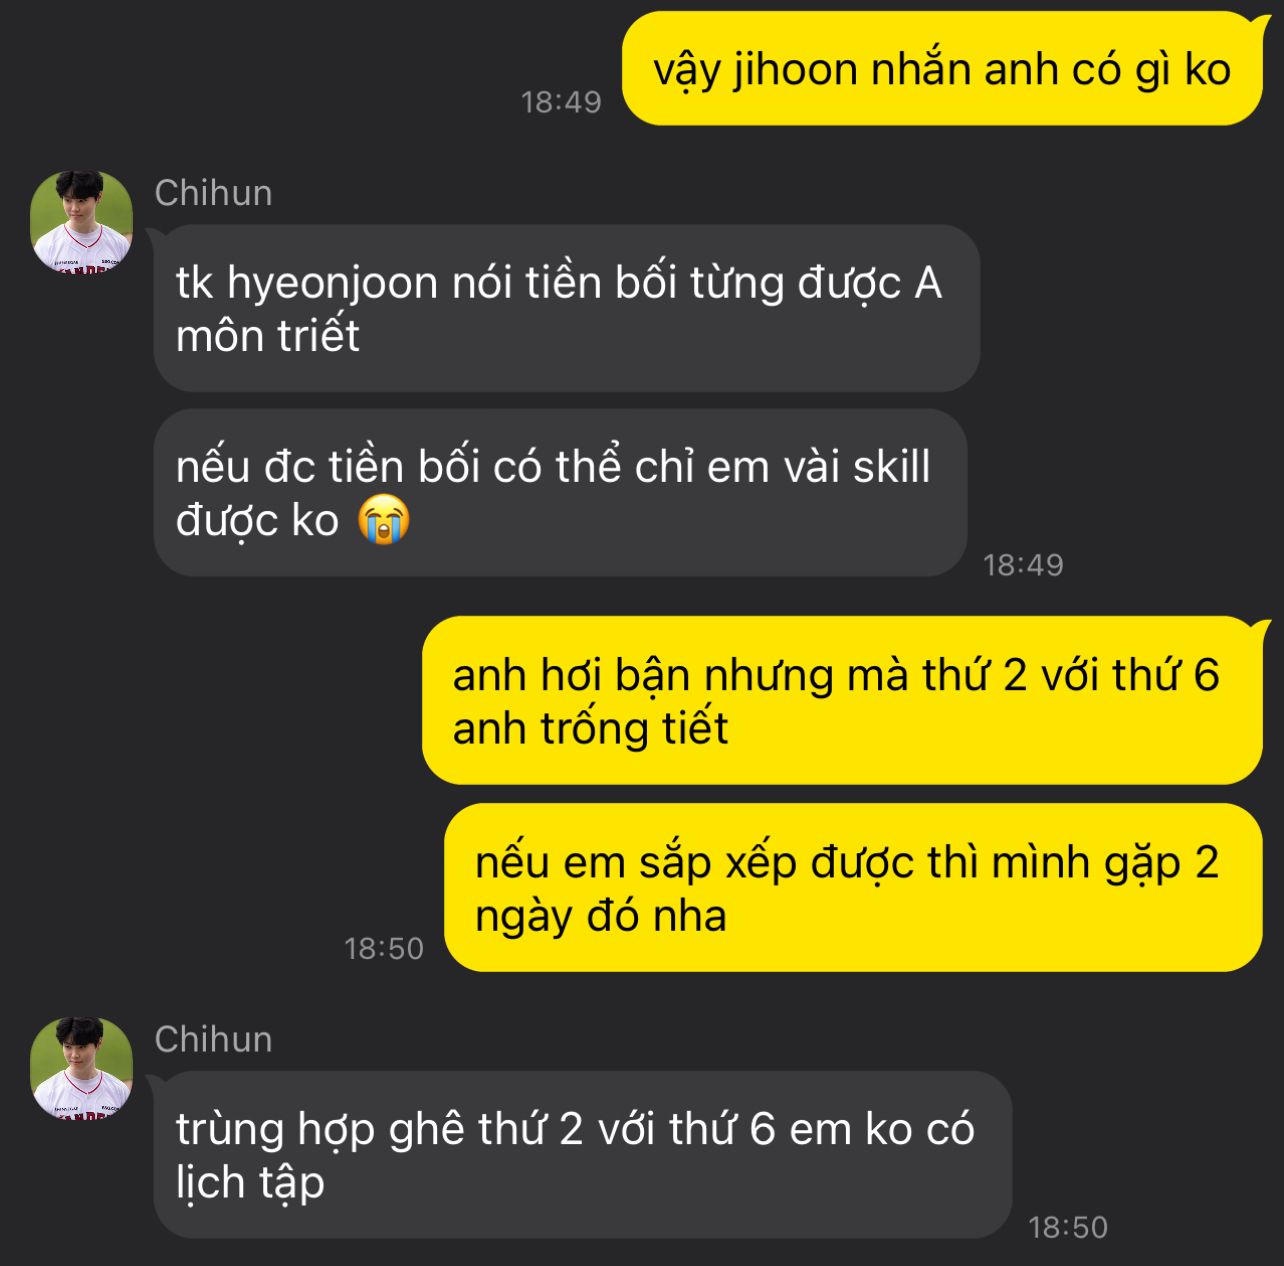Tap the crying emoji in message
1284x1266 pixels.
coord(384,521)
